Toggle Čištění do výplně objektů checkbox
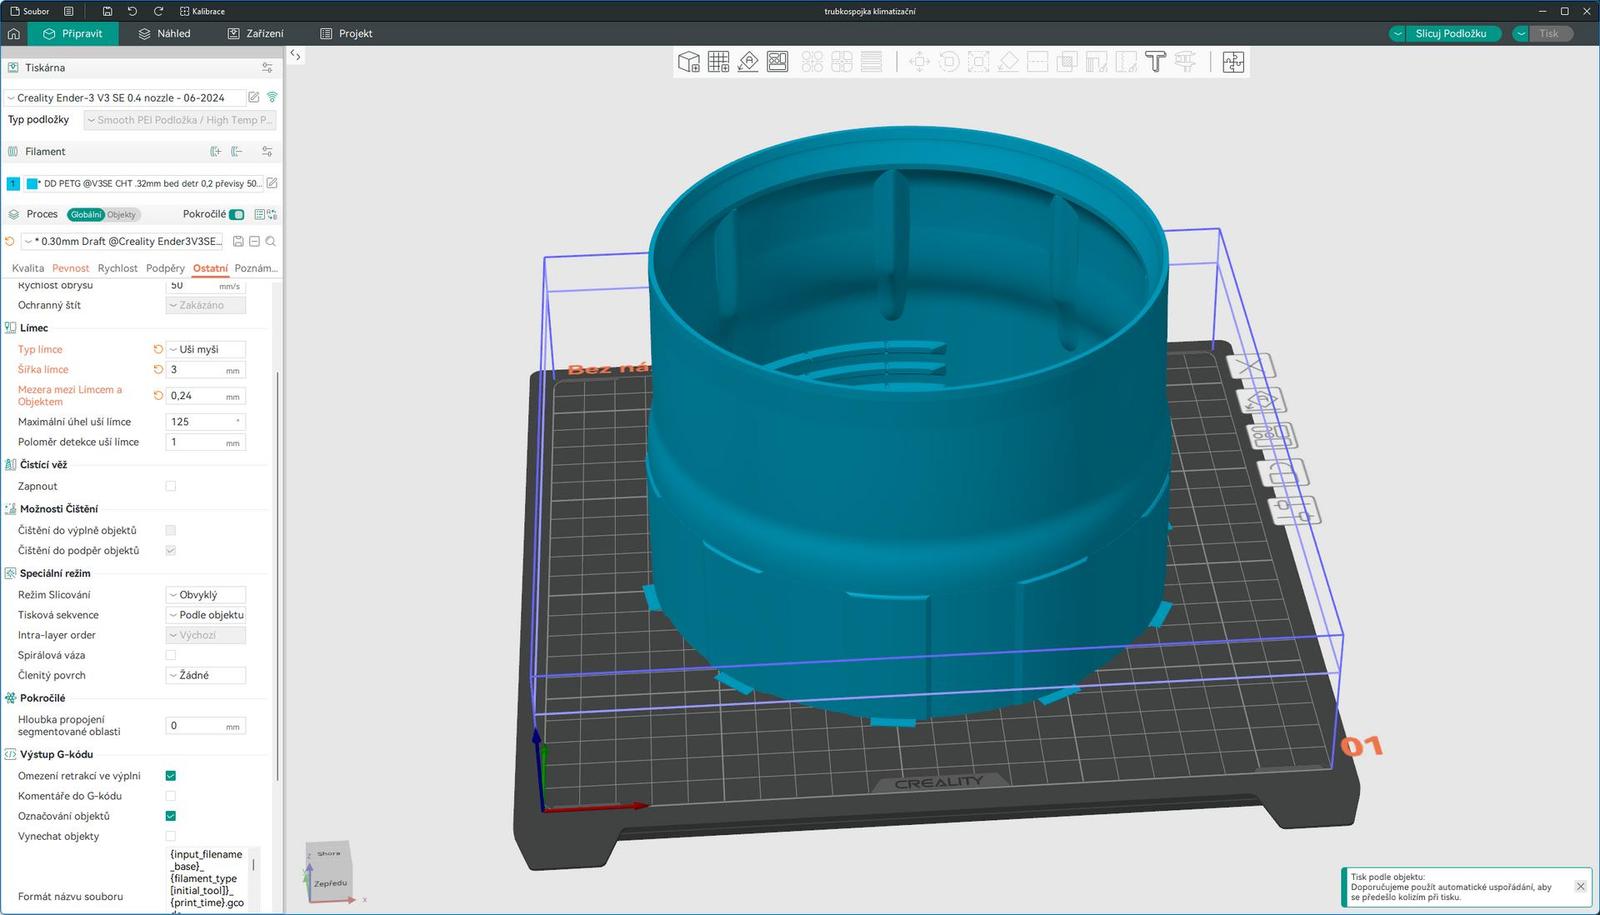The height and width of the screenshot is (915, 1600). pos(170,530)
